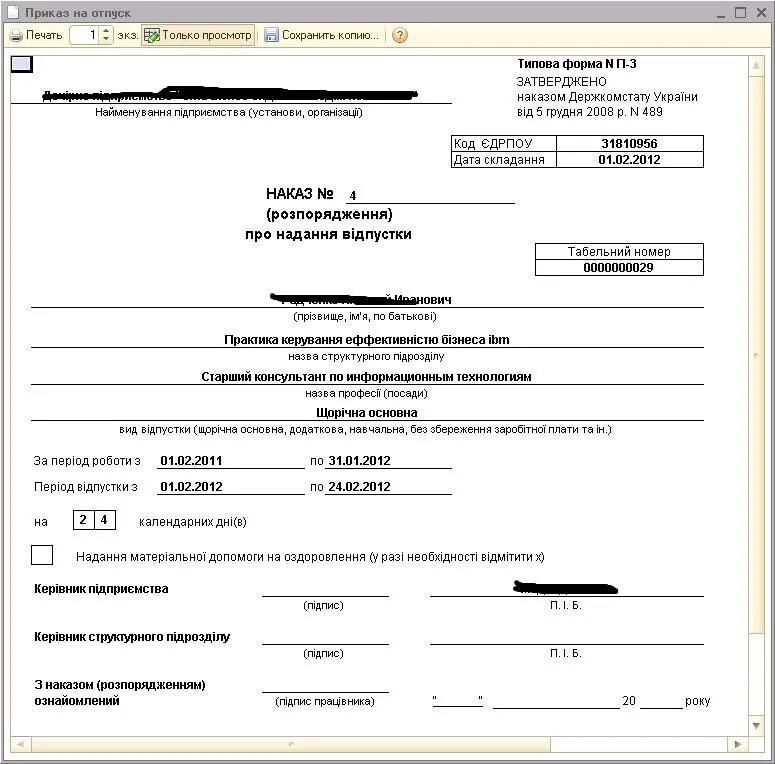Viewport: 775px width, 764px height.
Task: Click the Печать printer icon
Action: pyautogui.click(x=16, y=36)
